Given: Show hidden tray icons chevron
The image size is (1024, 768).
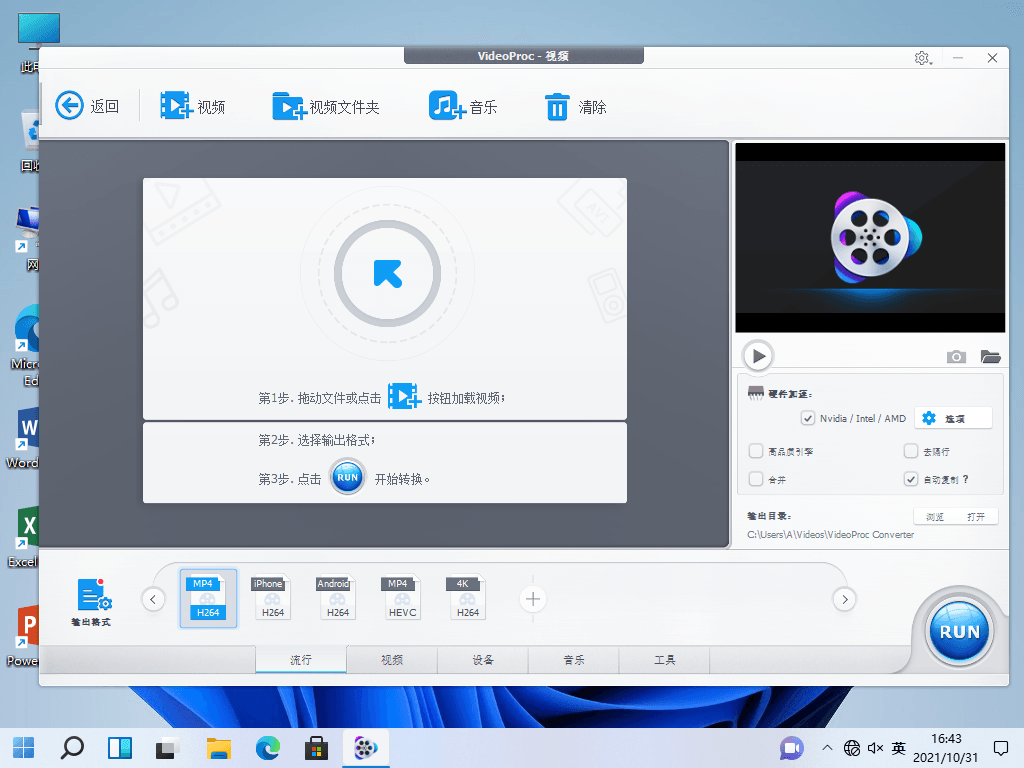Looking at the screenshot, I should tap(827, 748).
